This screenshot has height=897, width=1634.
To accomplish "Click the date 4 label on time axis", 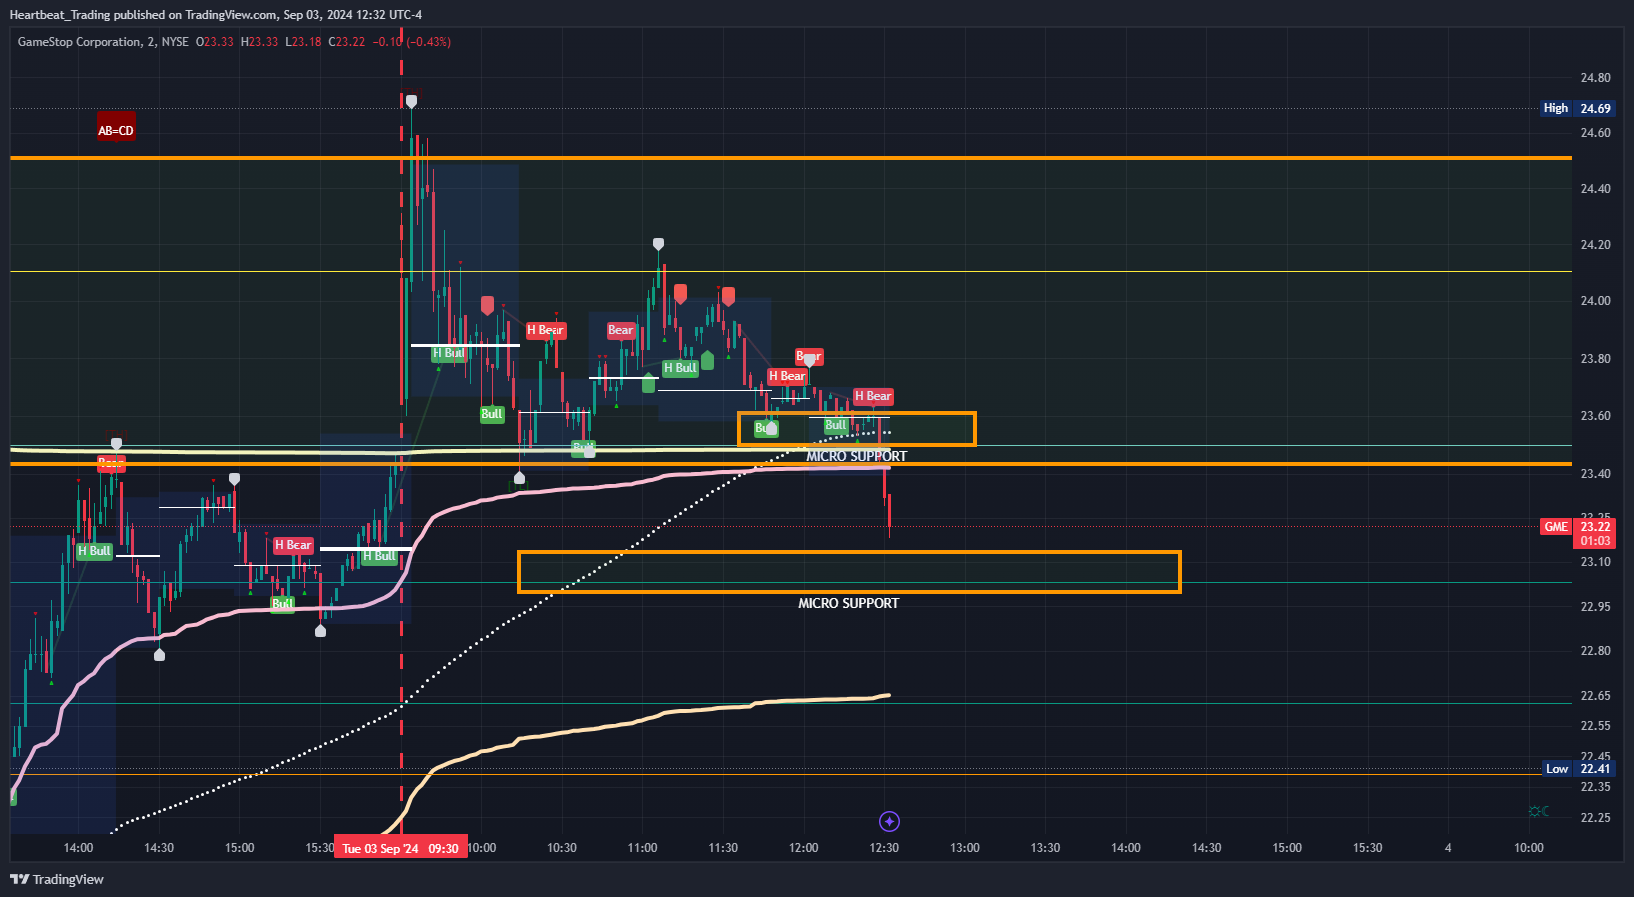I will [x=1448, y=848].
